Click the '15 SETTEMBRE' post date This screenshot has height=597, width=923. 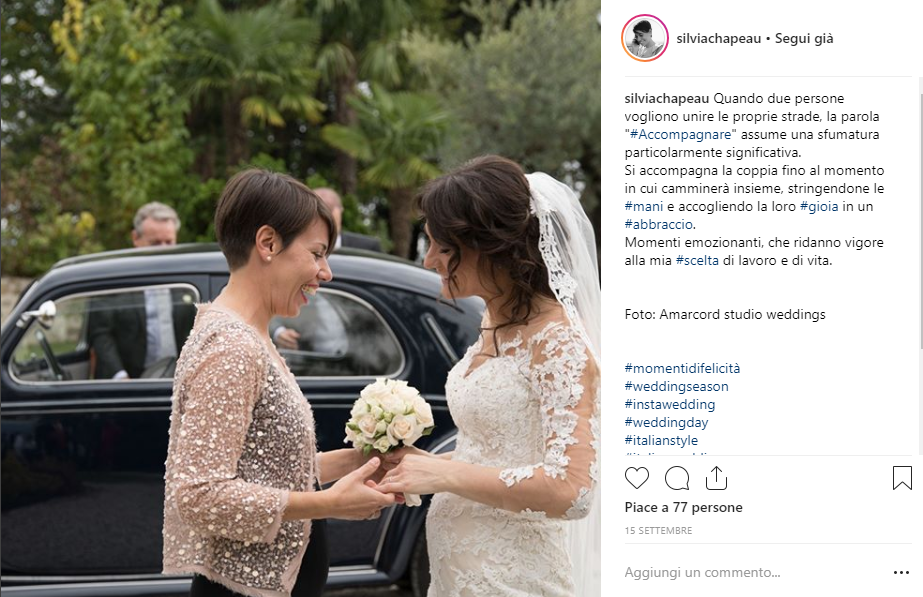[x=658, y=530]
